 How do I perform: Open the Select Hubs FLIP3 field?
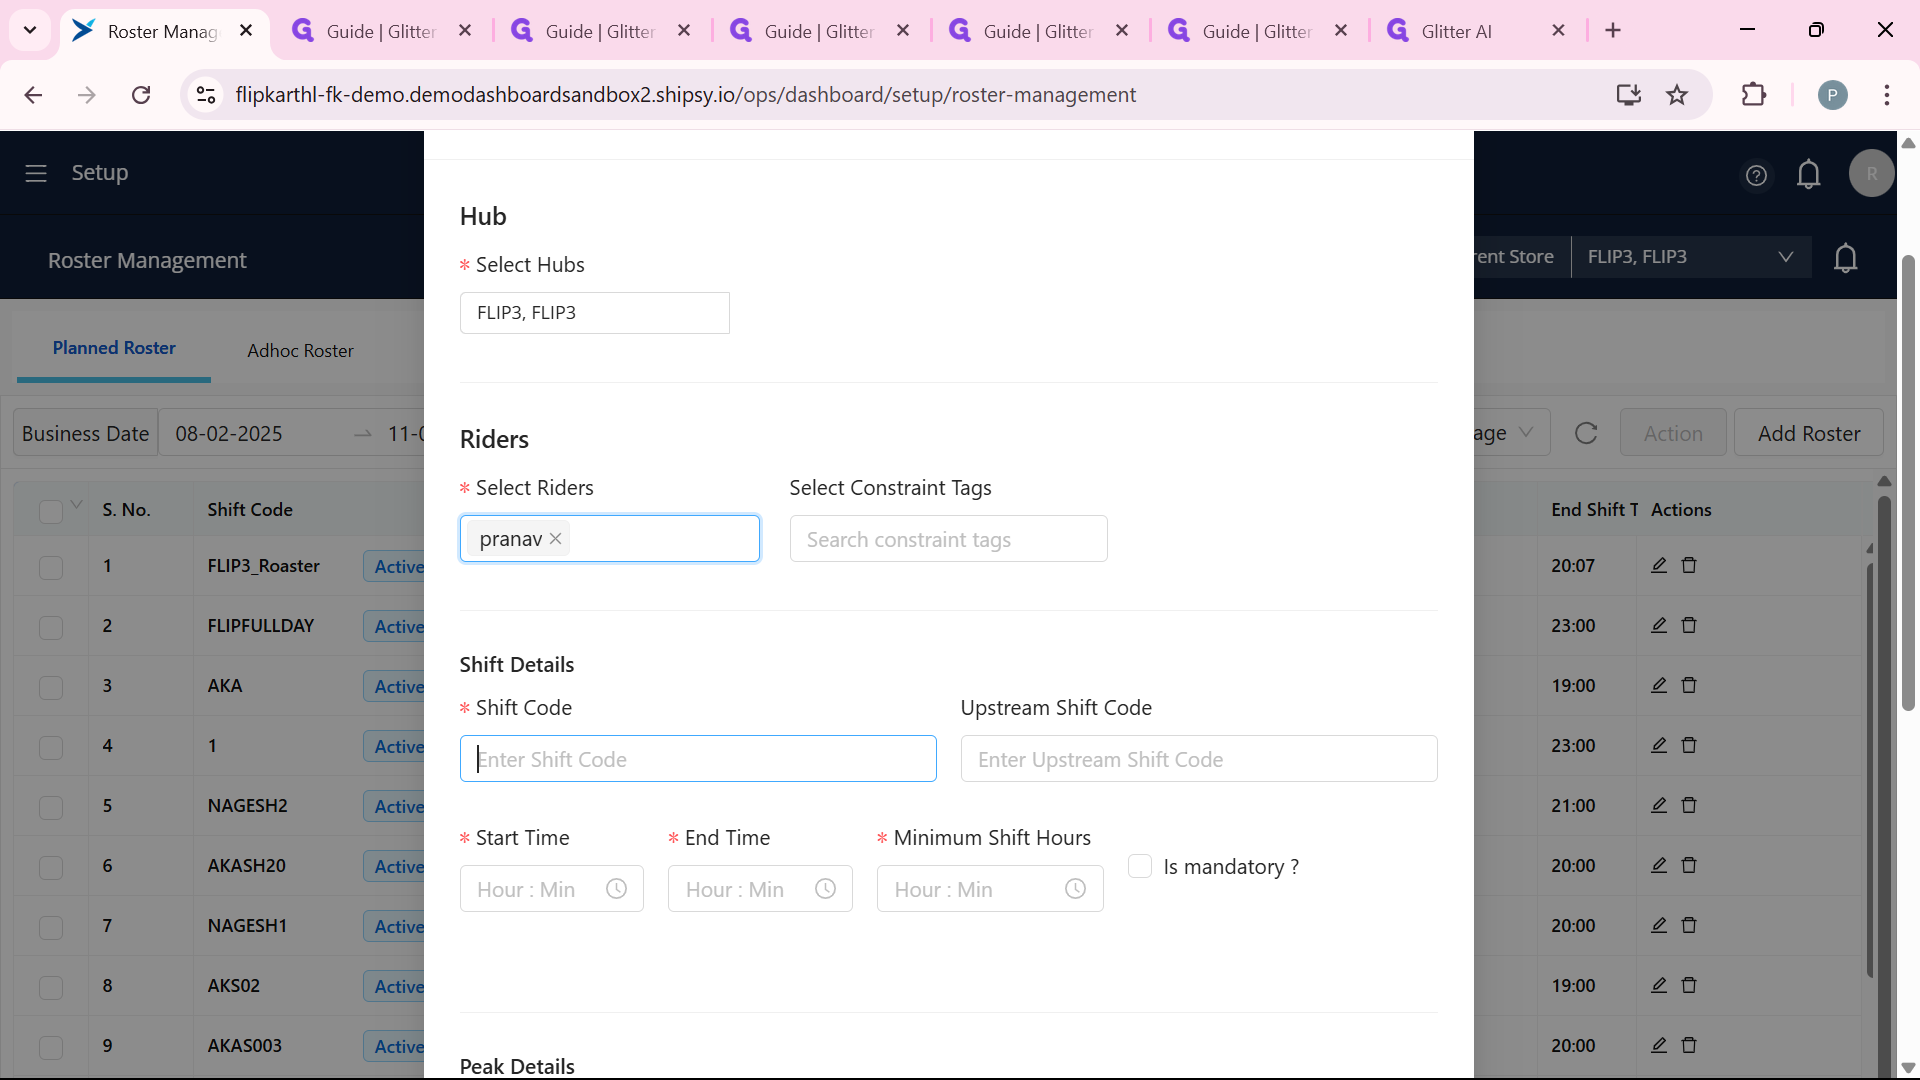(594, 313)
